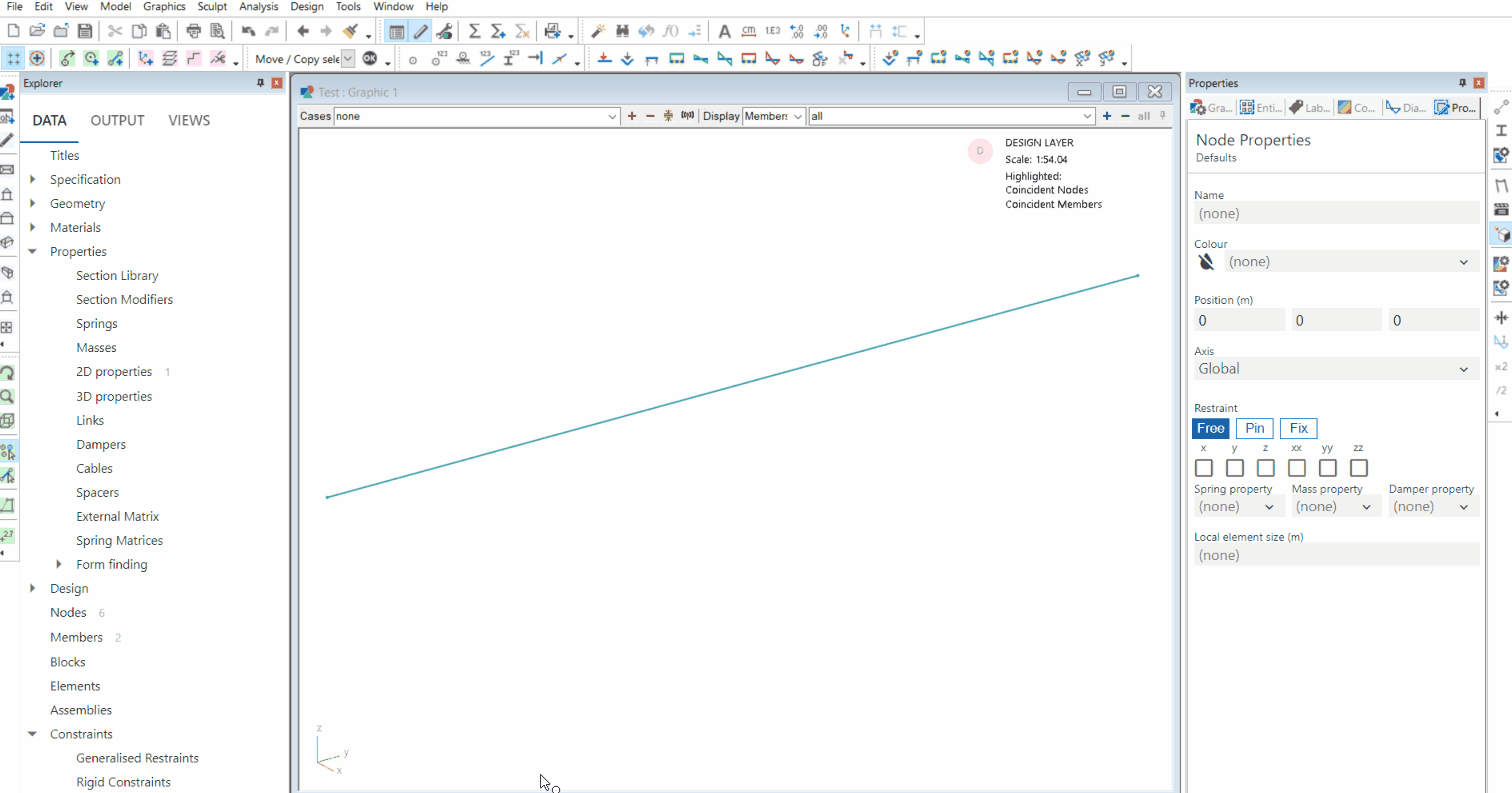1512x793 pixels.
Task: Click the large letter A label icon
Action: [725, 31]
